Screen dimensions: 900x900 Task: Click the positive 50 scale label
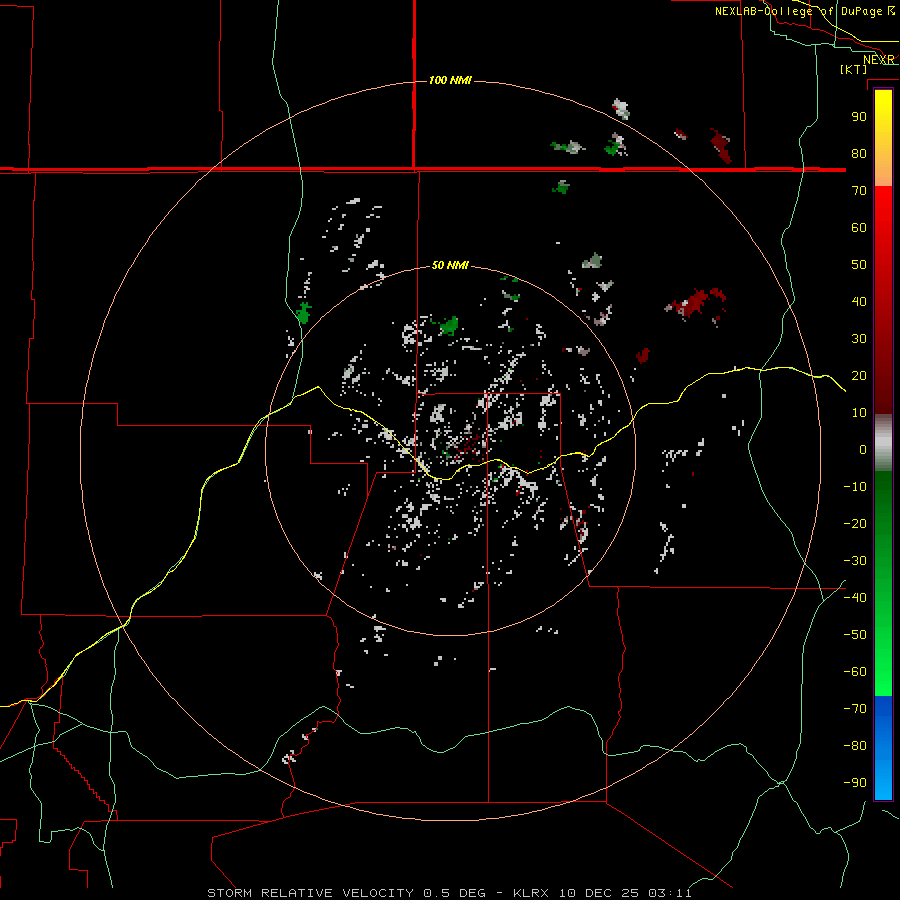pos(859,265)
